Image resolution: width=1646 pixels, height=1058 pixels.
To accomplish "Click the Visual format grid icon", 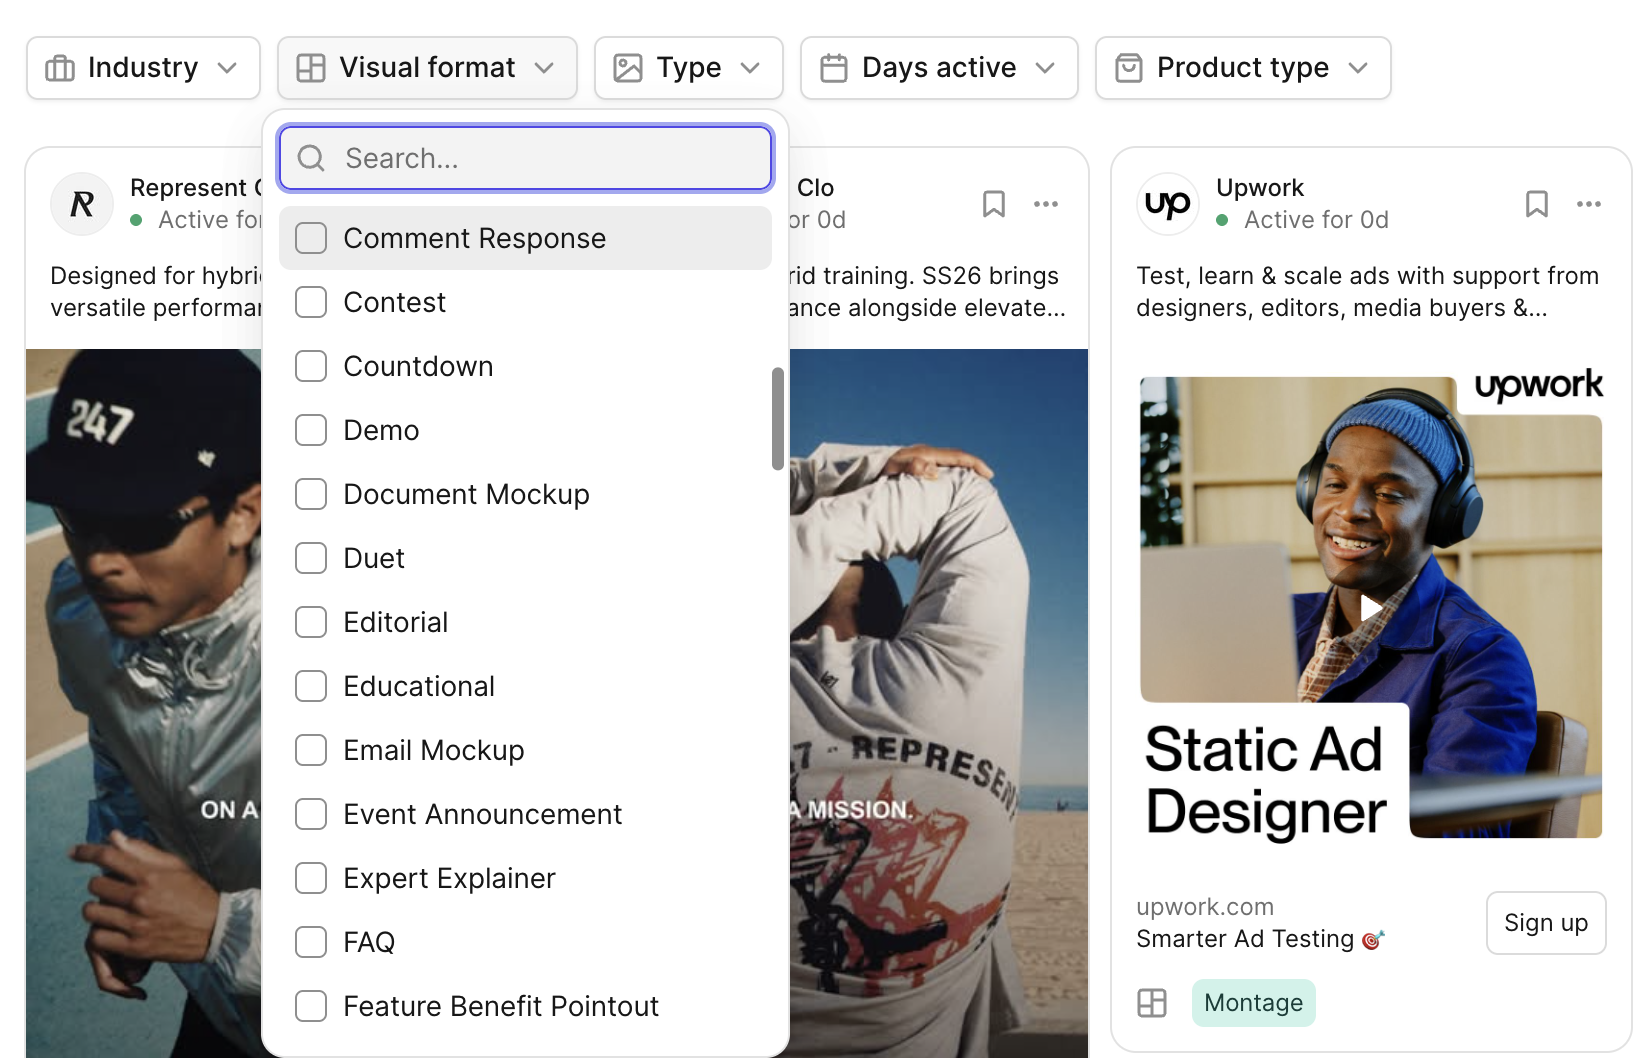I will tap(311, 68).
